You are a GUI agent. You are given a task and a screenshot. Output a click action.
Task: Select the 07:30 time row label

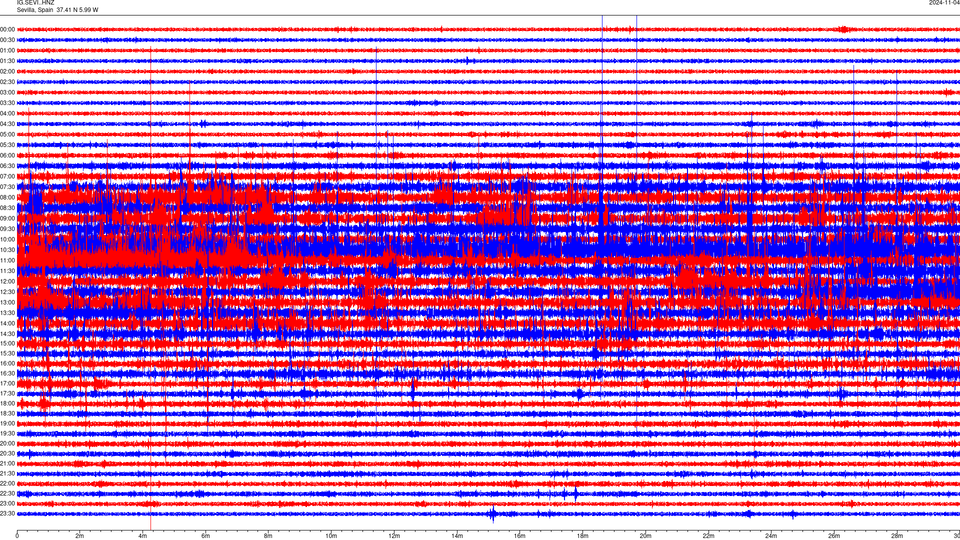[x=7, y=187]
